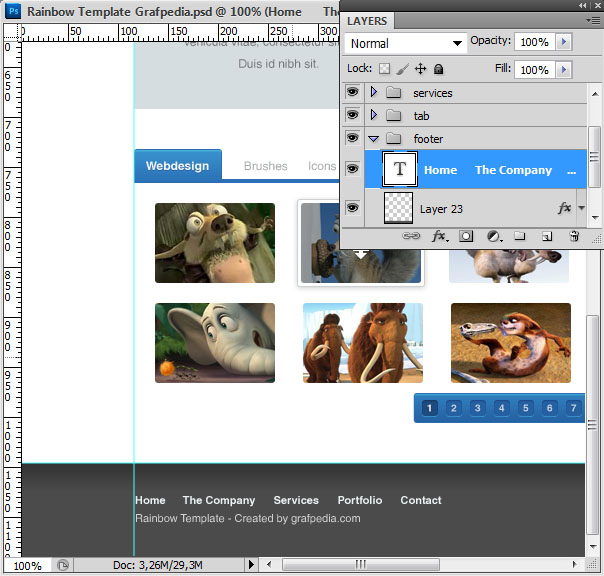Image resolution: width=604 pixels, height=576 pixels.
Task: Hide the Home The Company text layer
Action: [352, 169]
